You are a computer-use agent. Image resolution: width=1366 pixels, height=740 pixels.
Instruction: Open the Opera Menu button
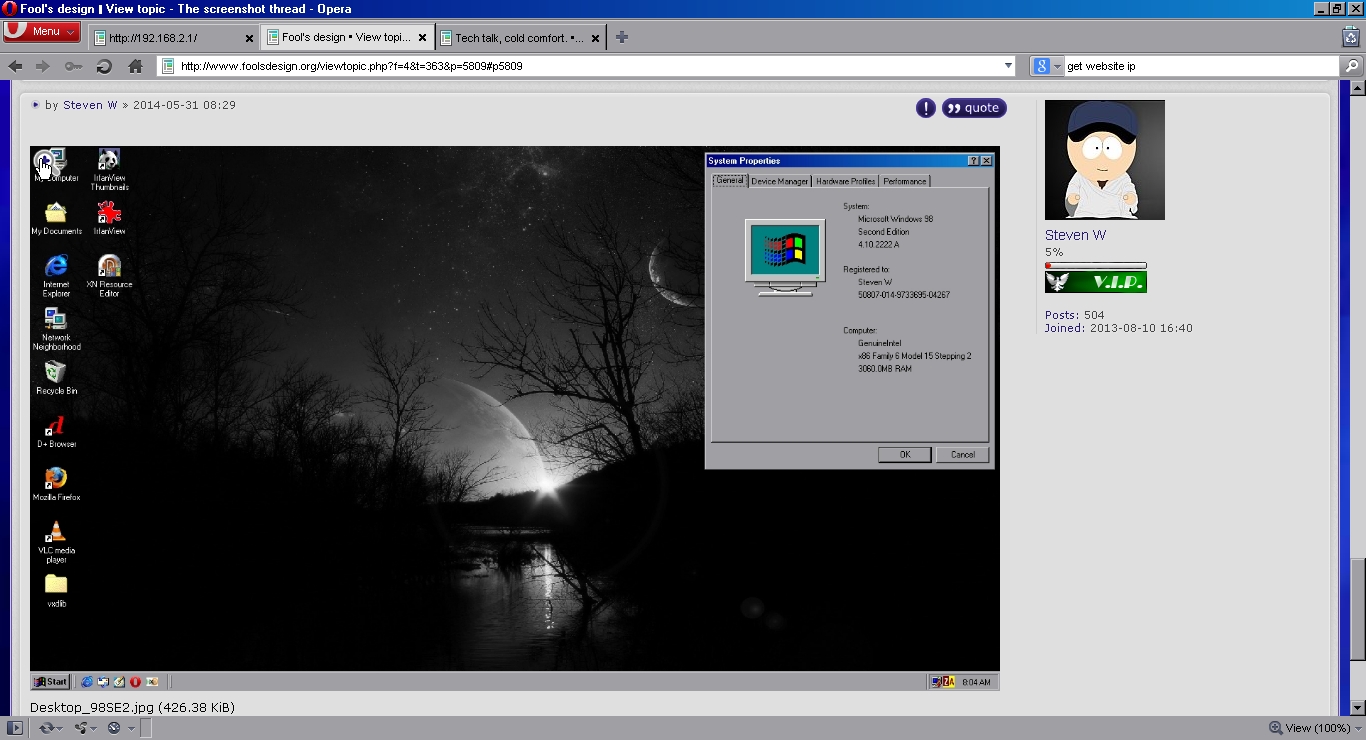coord(41,31)
